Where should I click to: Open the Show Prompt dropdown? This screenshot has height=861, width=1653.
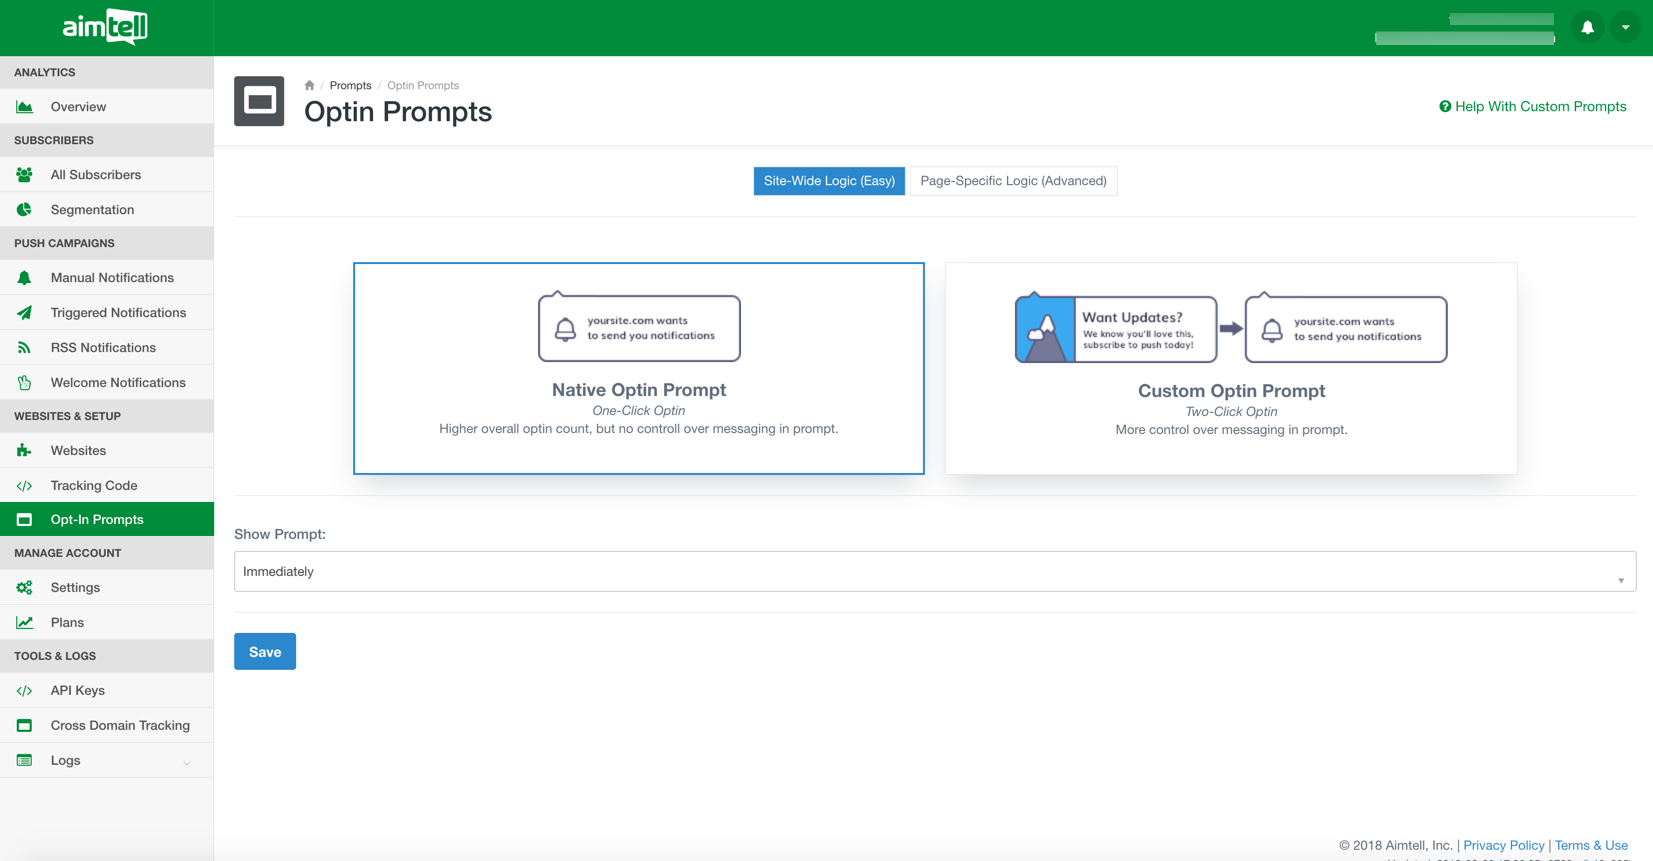[934, 572]
